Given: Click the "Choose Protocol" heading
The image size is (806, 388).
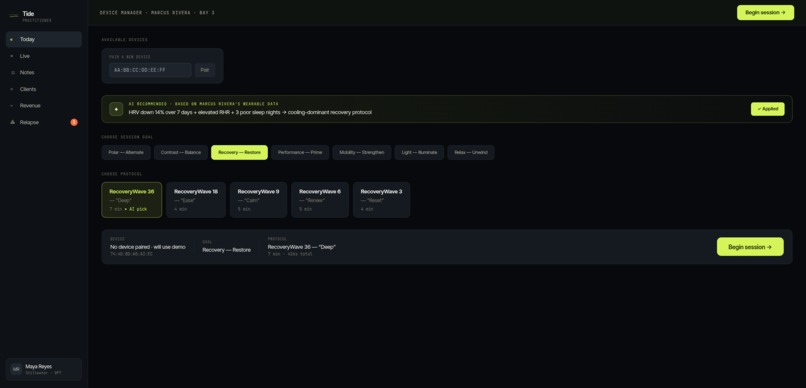Looking at the screenshot, I should tap(122, 174).
